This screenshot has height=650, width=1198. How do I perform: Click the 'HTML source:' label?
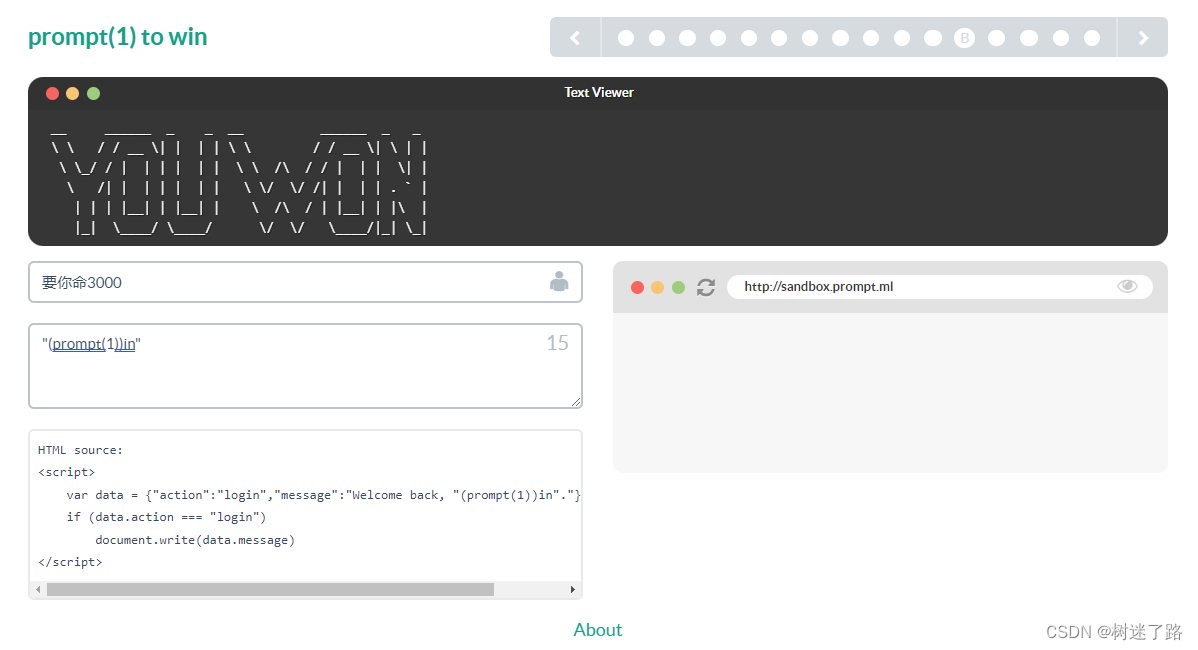pyautogui.click(x=80, y=450)
